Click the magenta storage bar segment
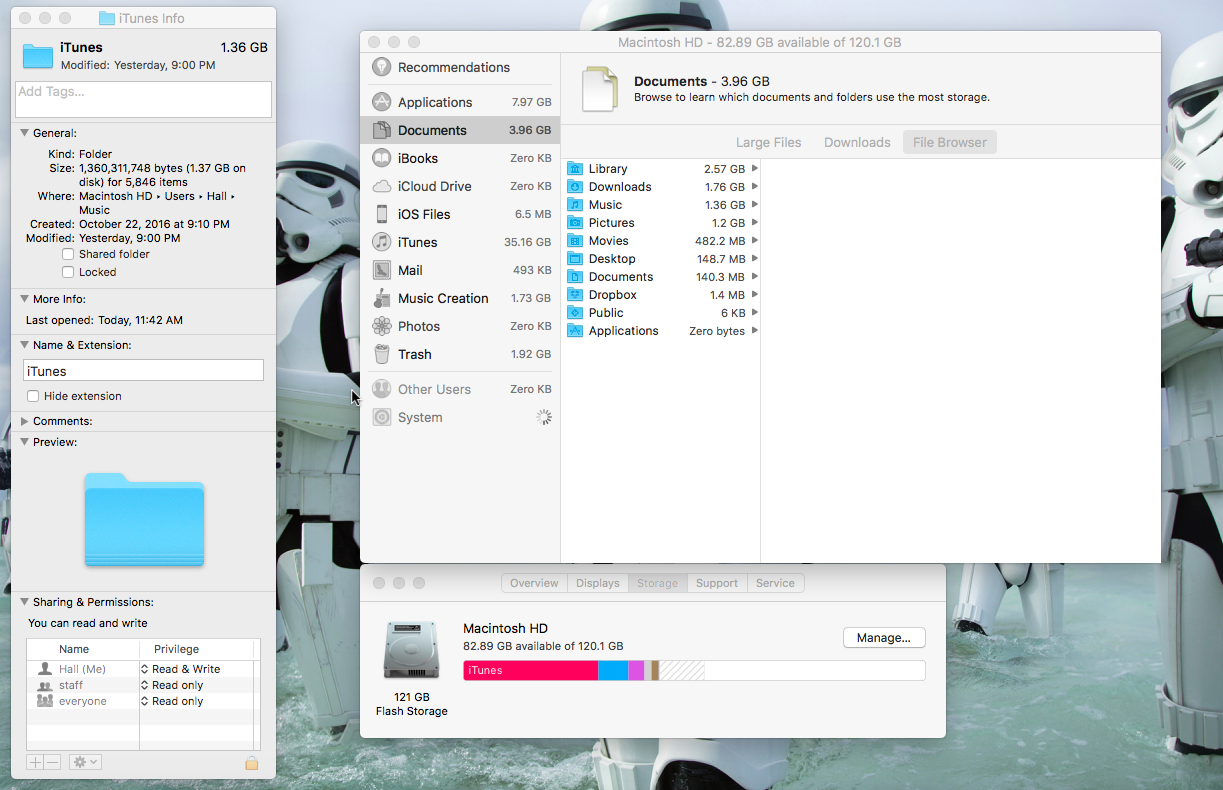 coord(636,670)
